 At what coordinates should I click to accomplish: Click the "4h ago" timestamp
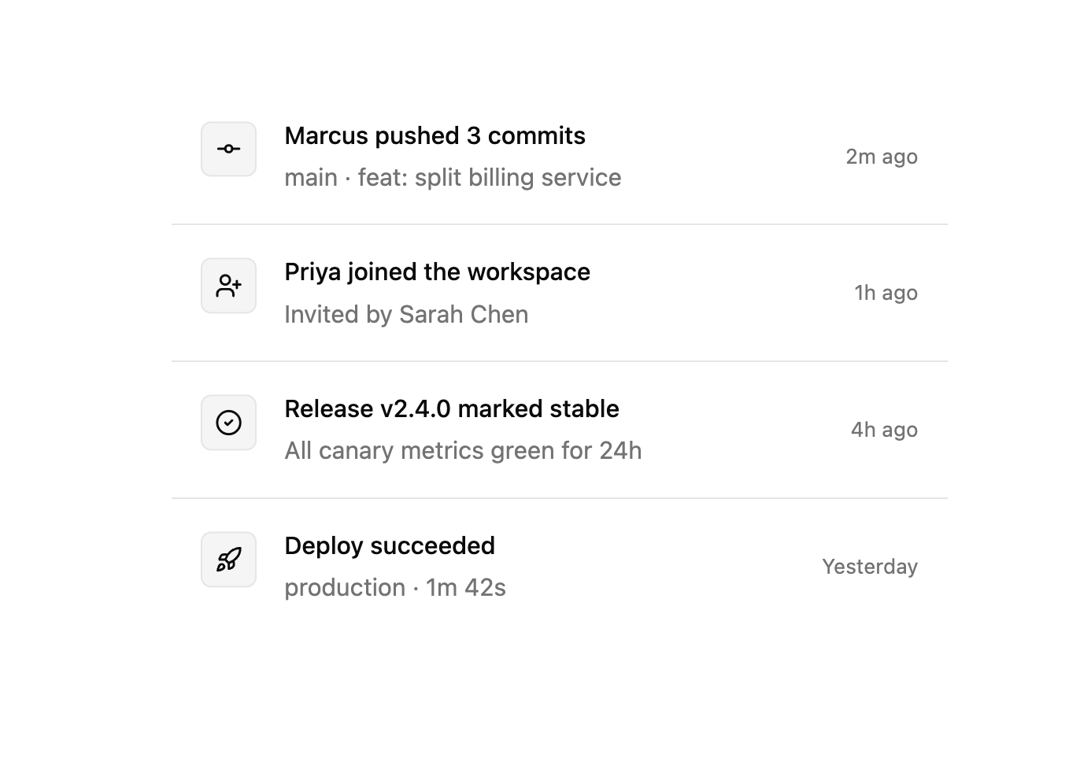pos(884,430)
